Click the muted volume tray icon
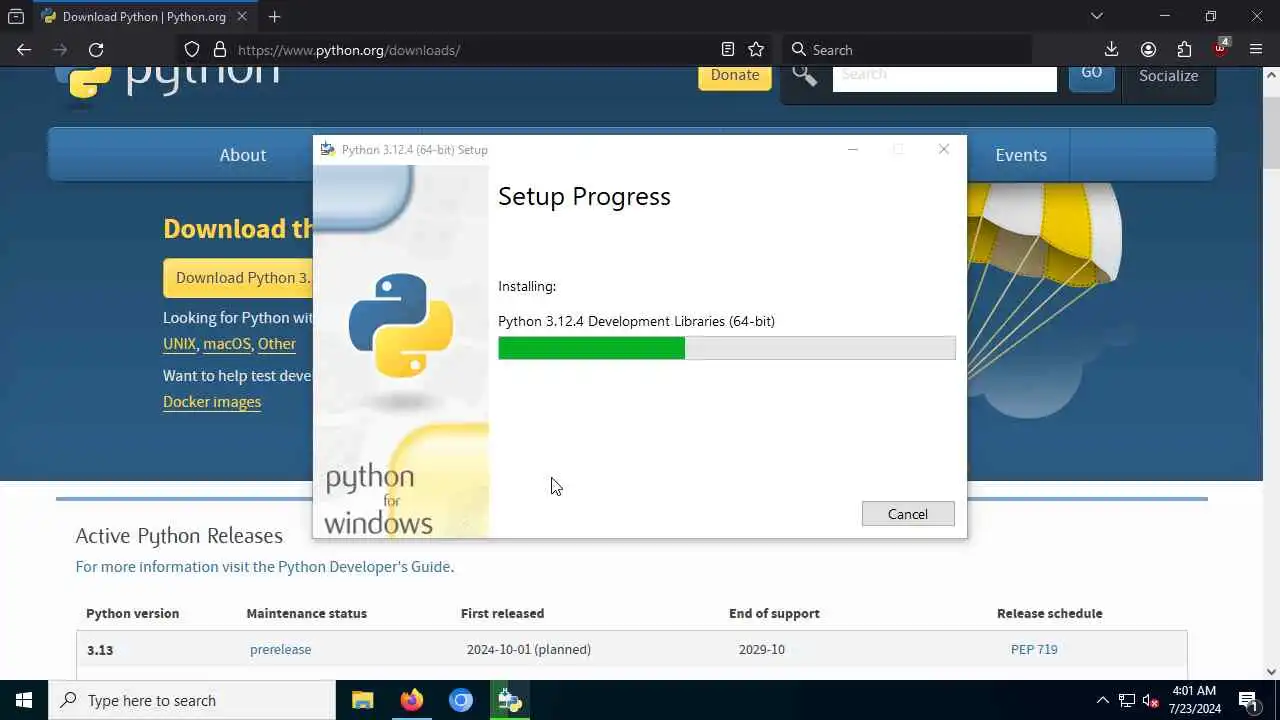Viewport: 1280px width, 720px height. [x=1151, y=700]
